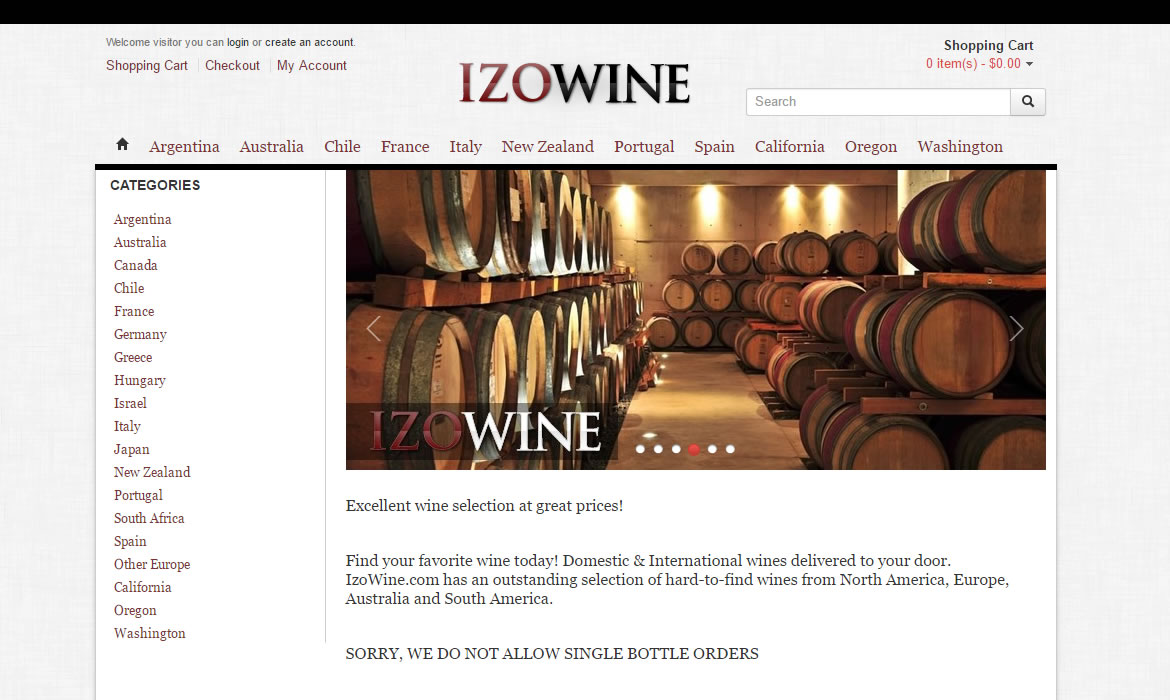
Task: Open the login link
Action: click(238, 43)
